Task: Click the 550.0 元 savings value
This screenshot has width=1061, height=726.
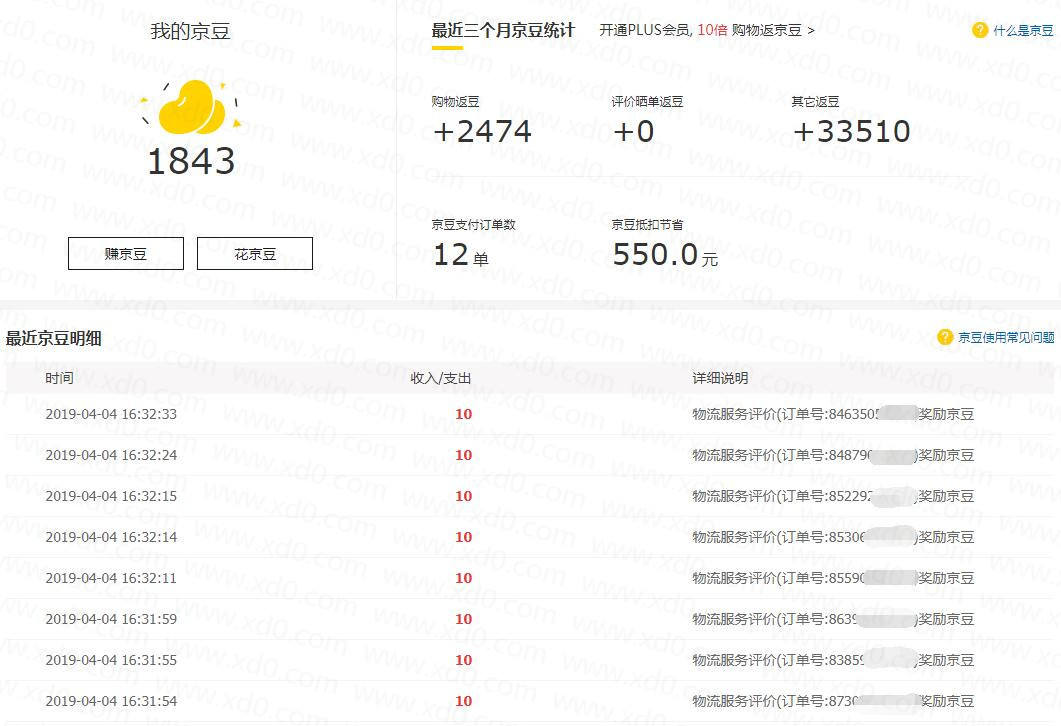Action: coord(665,255)
